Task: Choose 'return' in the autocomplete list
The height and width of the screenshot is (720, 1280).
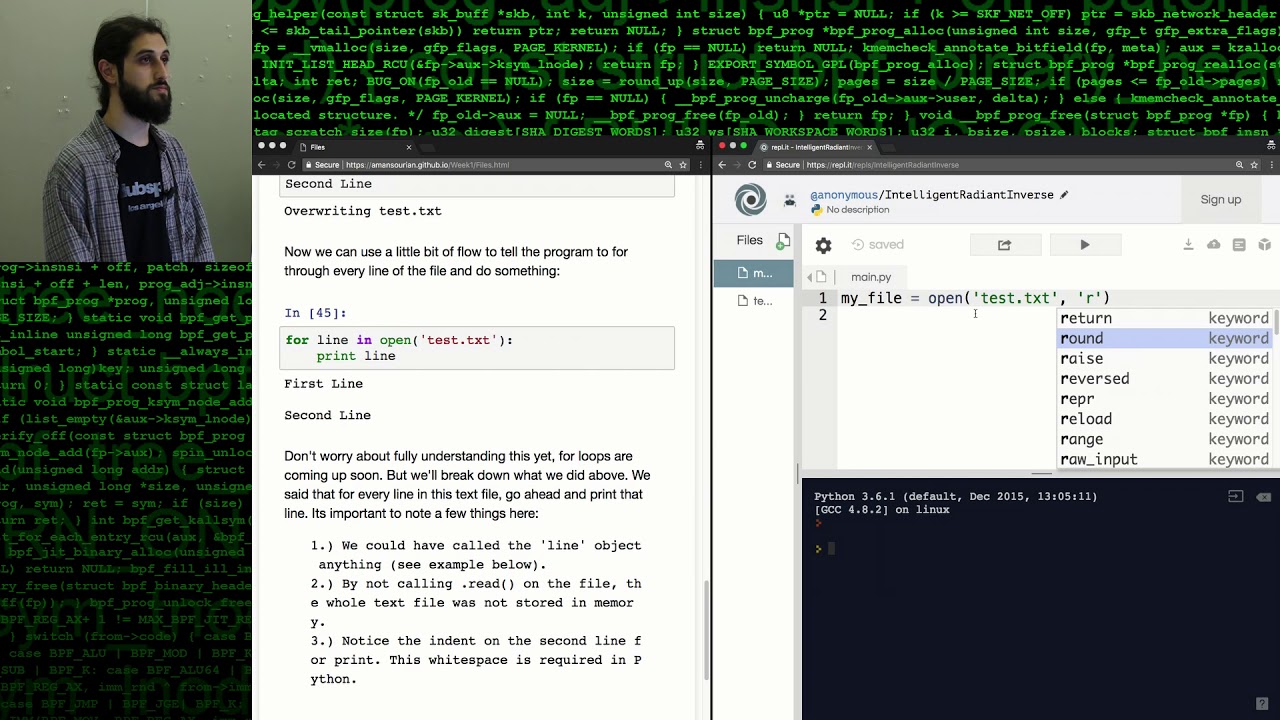Action: pos(1168,318)
